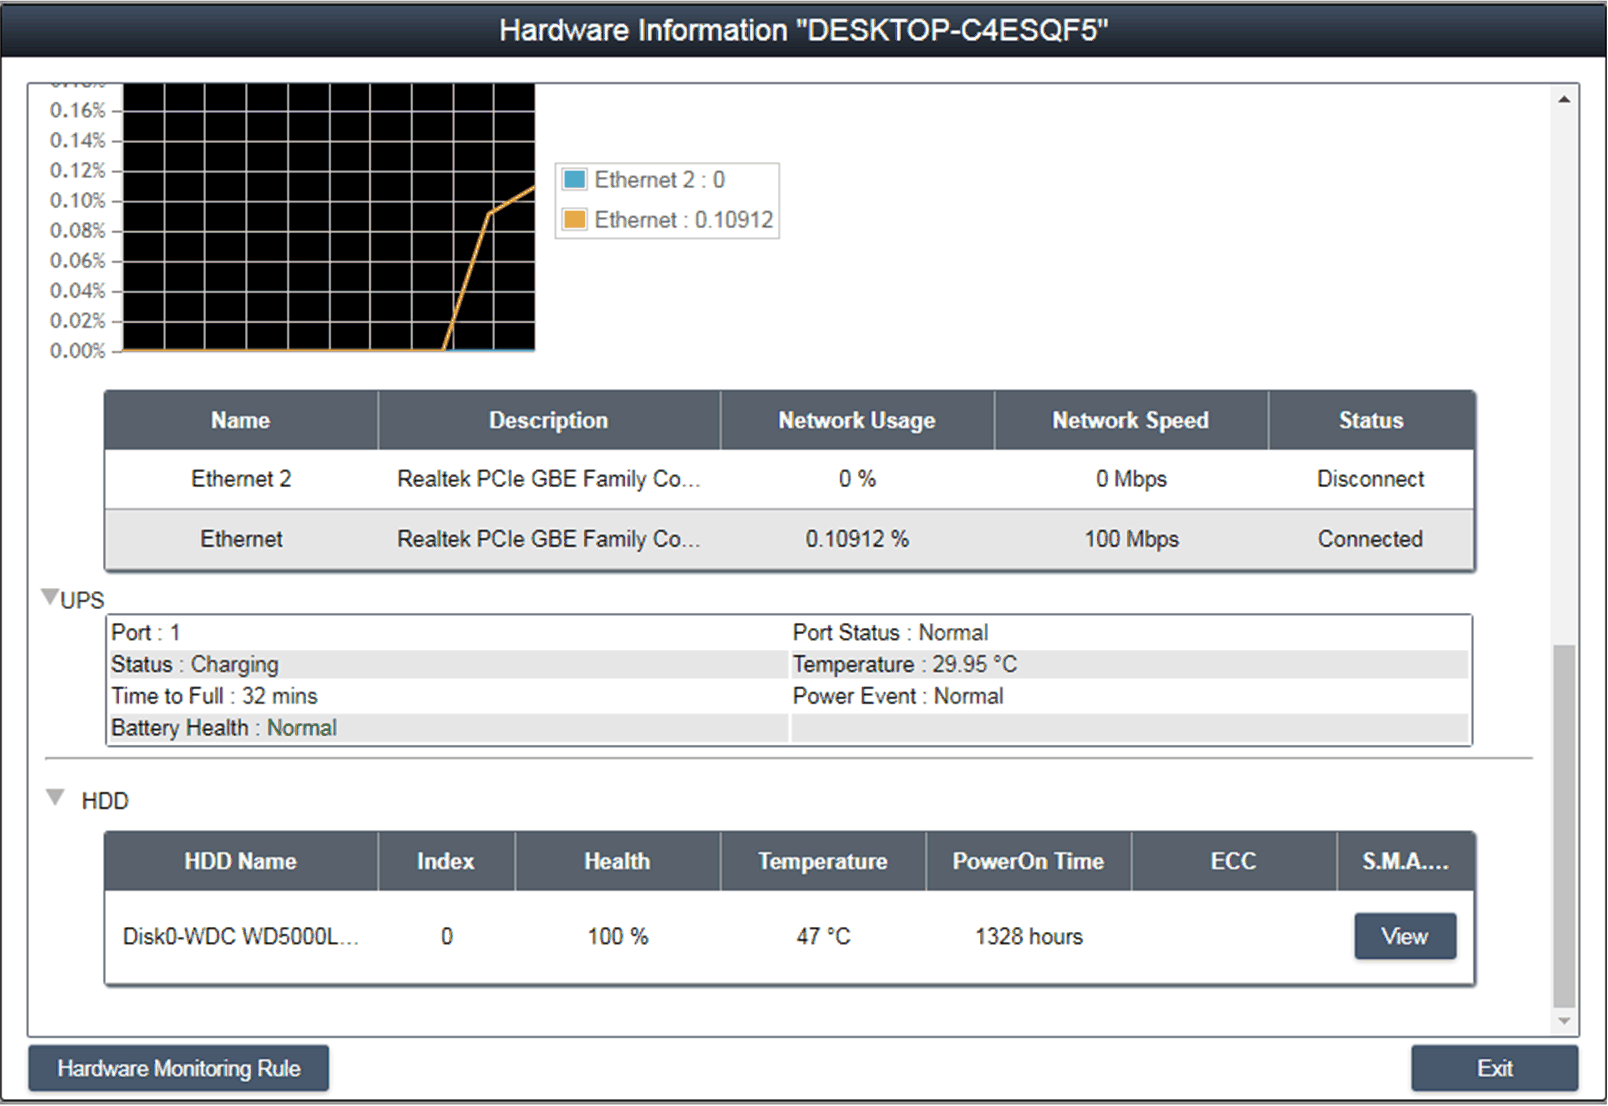Sort by Network Usage column header
The height and width of the screenshot is (1106, 1608).
click(x=856, y=421)
